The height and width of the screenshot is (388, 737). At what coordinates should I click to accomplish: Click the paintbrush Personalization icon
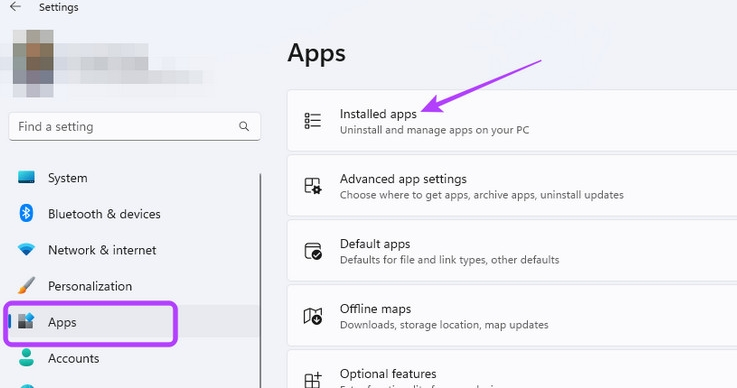[x=26, y=285]
